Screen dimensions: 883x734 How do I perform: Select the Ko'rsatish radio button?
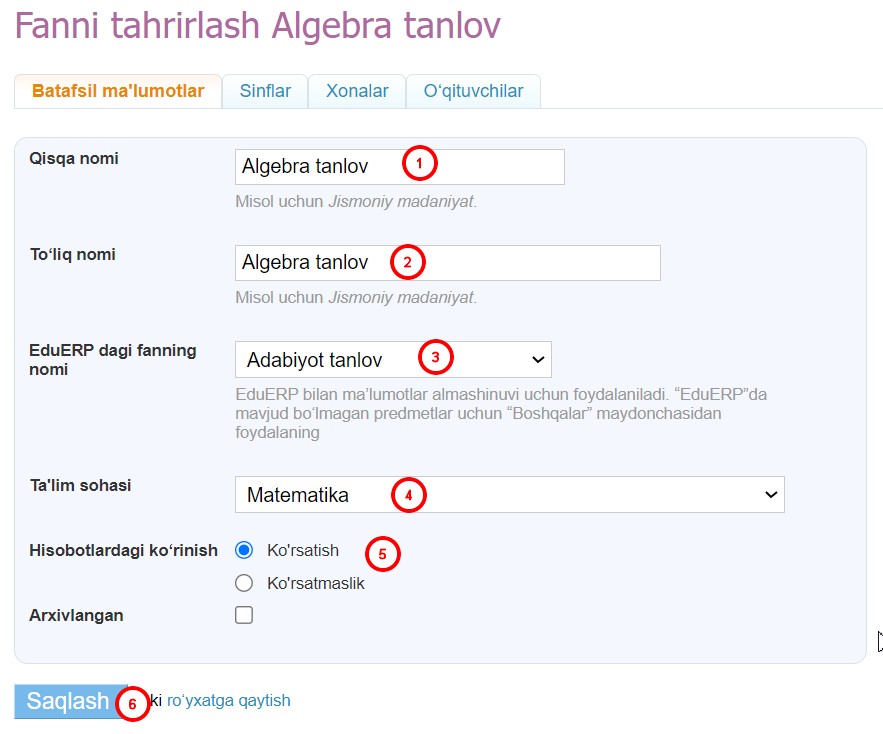244,550
